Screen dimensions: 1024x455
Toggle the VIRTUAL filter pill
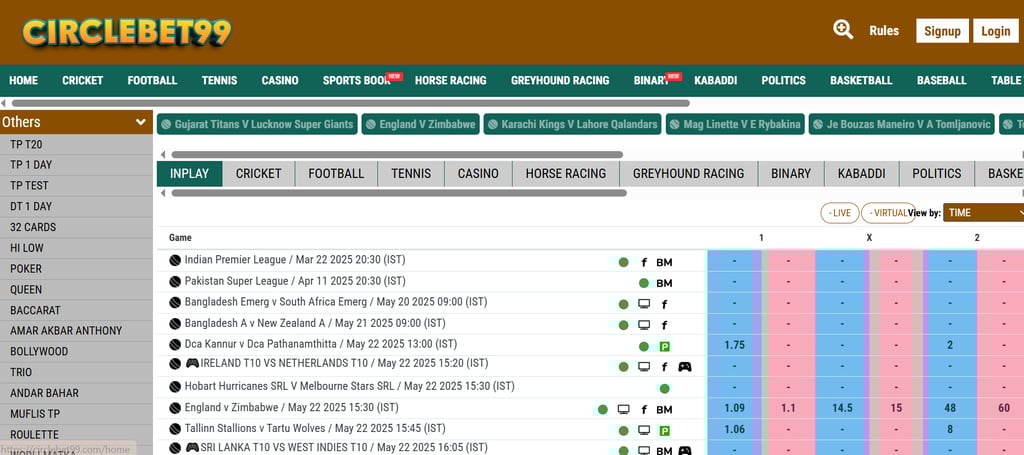(x=888, y=213)
